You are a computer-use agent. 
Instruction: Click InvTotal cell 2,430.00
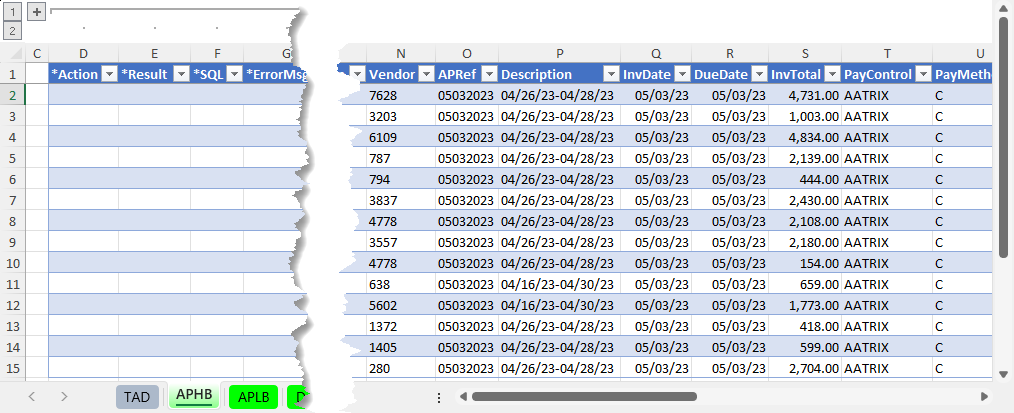(805, 200)
